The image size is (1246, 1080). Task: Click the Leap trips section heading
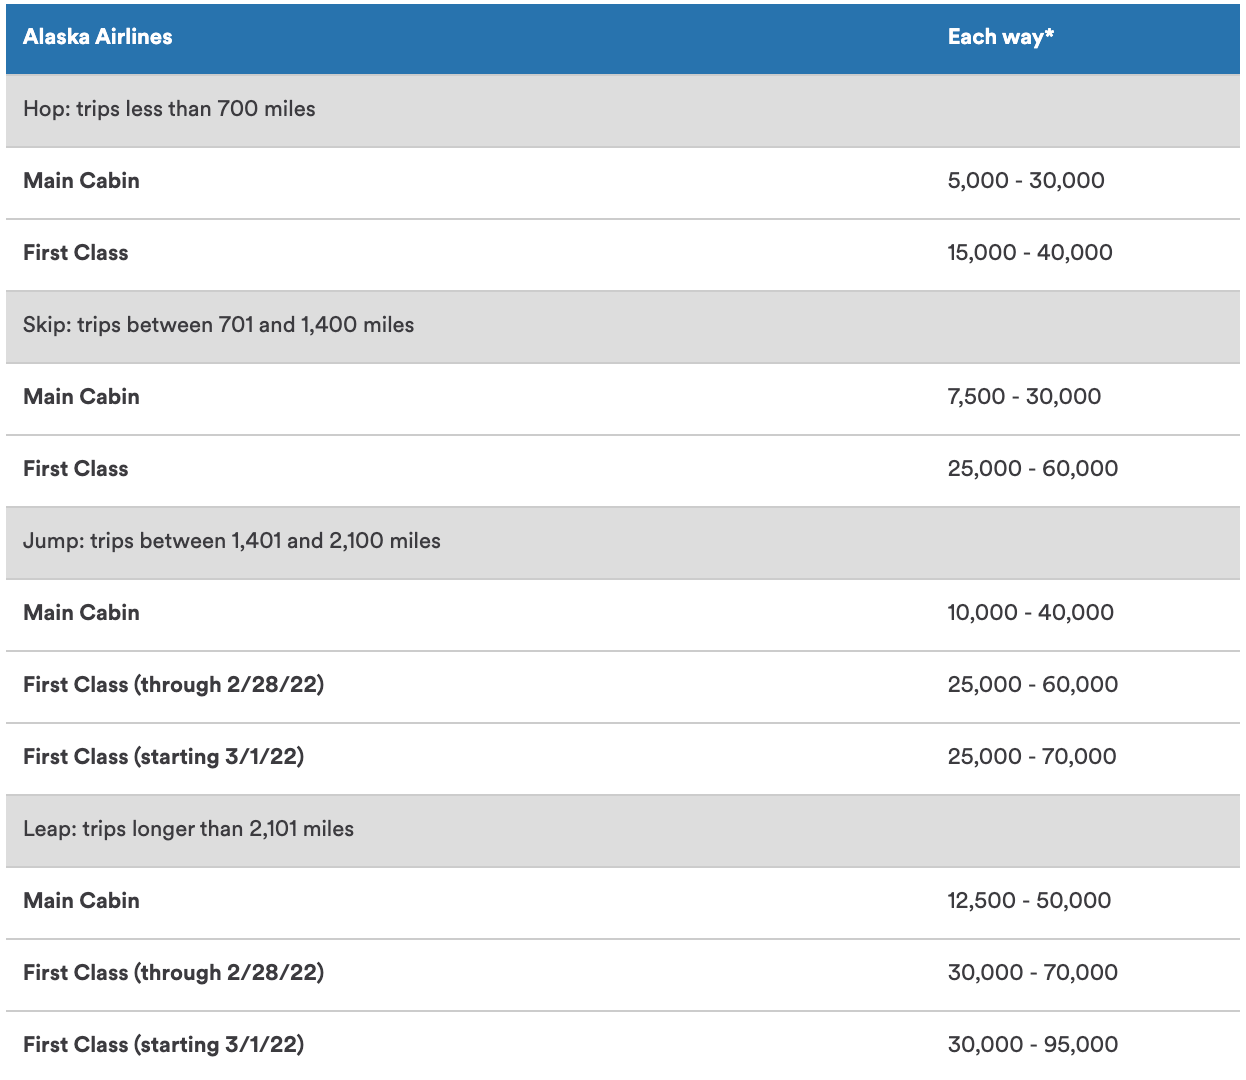188,829
